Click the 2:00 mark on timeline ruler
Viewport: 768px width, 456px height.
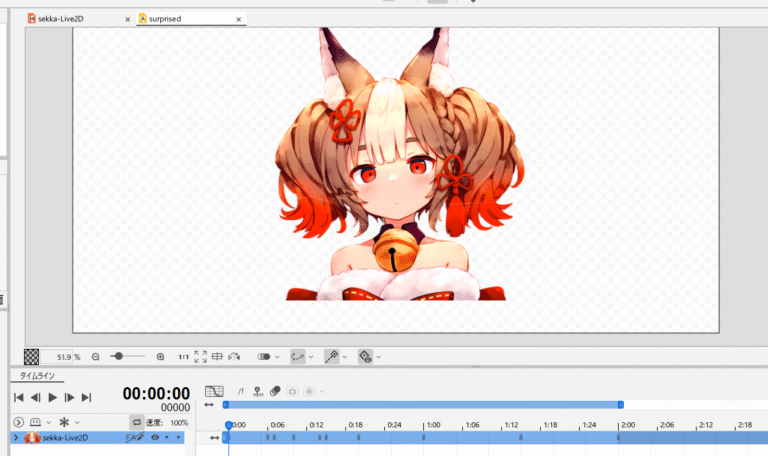[627, 425]
